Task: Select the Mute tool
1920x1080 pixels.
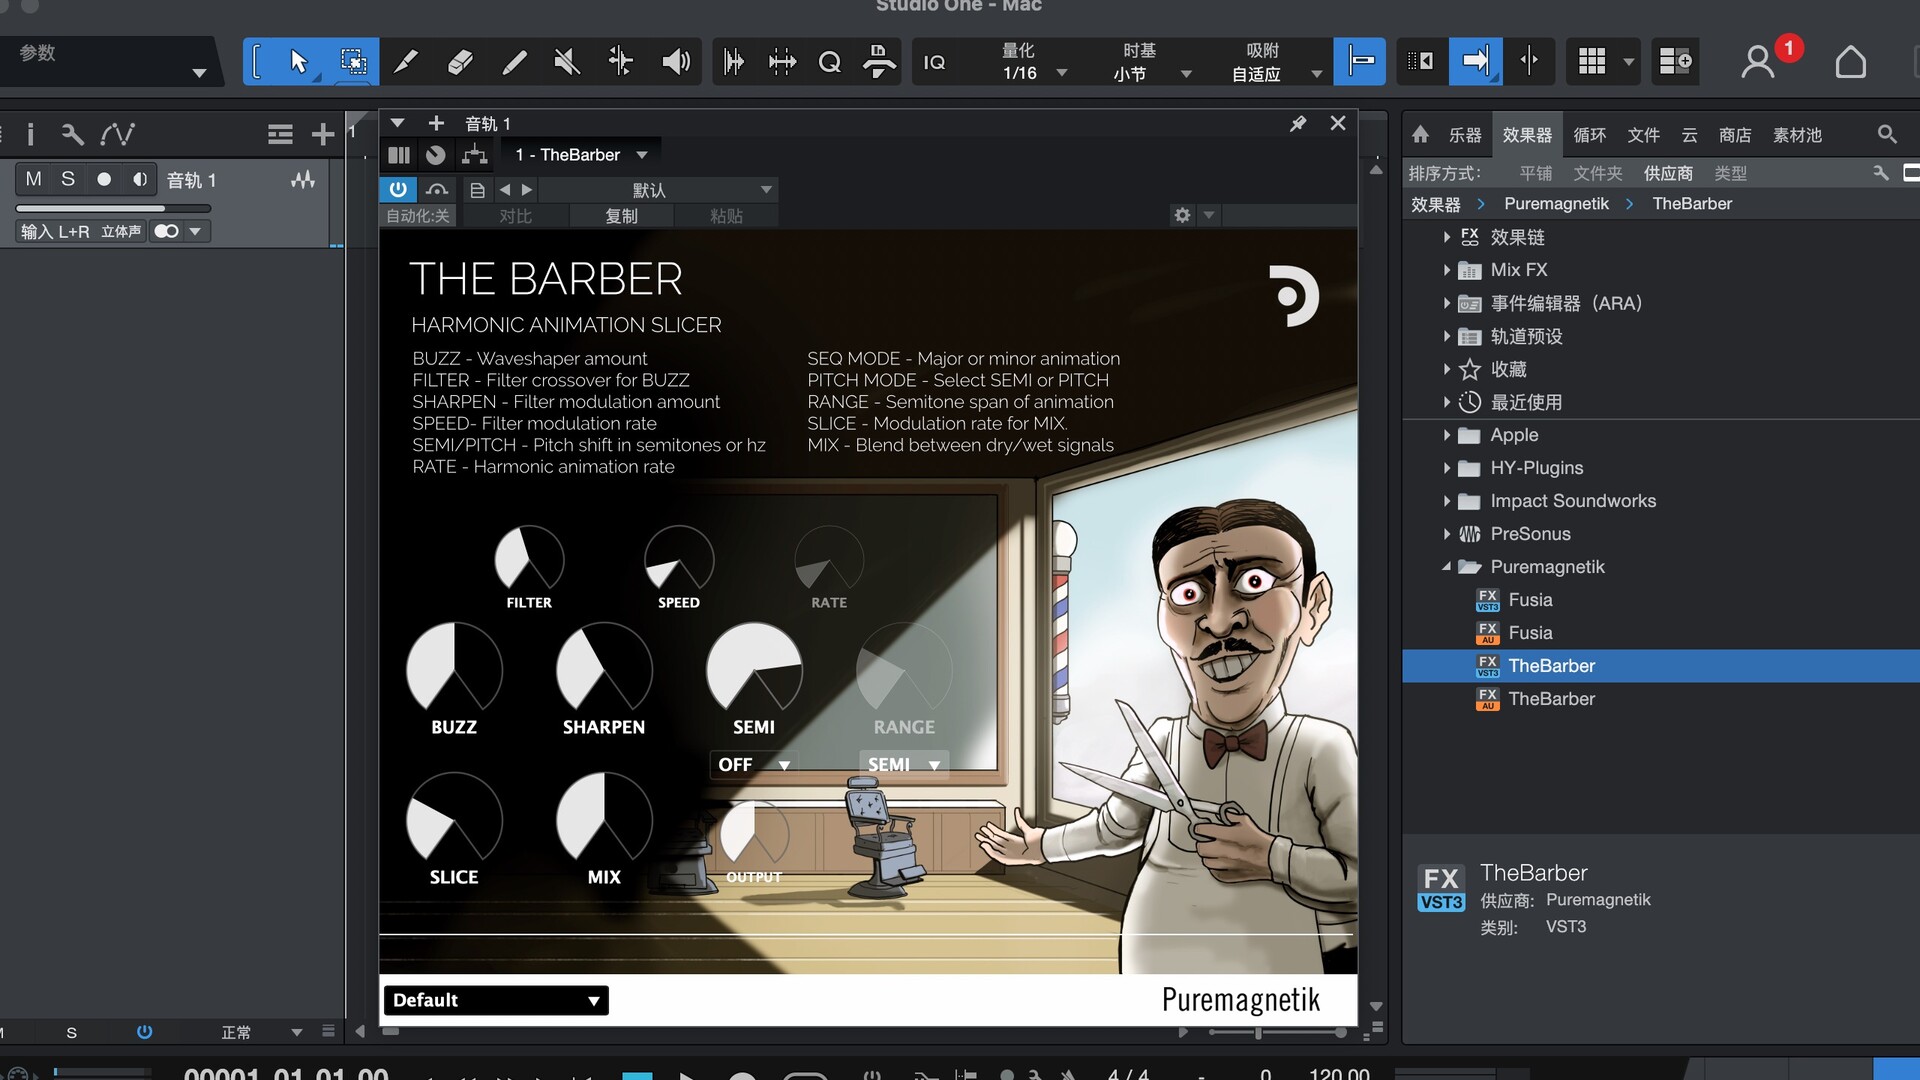Action: [567, 62]
